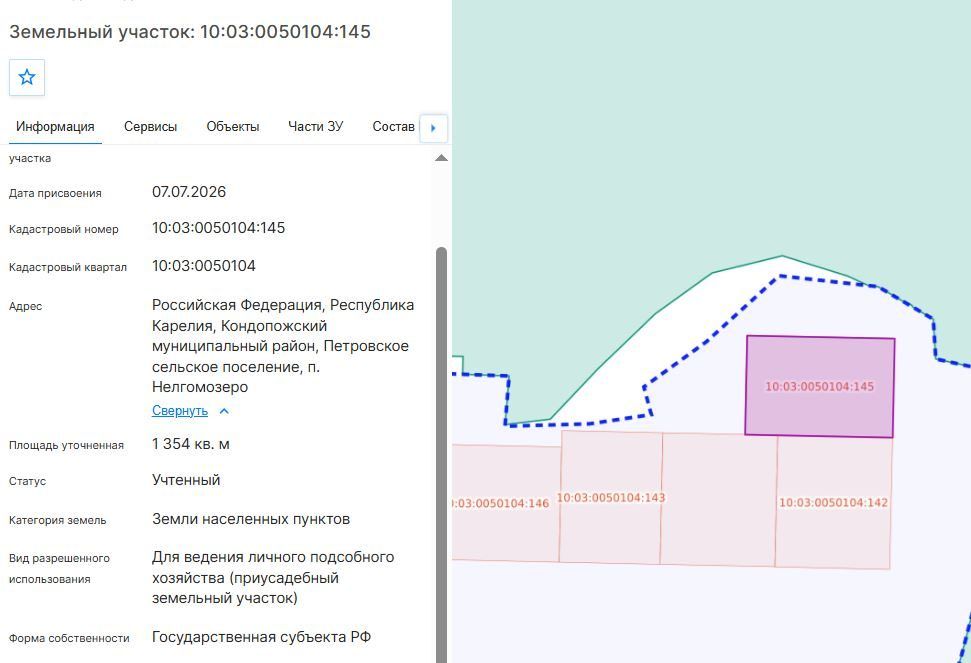Switch to the Сервисы tab
This screenshot has height=663, width=971.
click(x=150, y=127)
